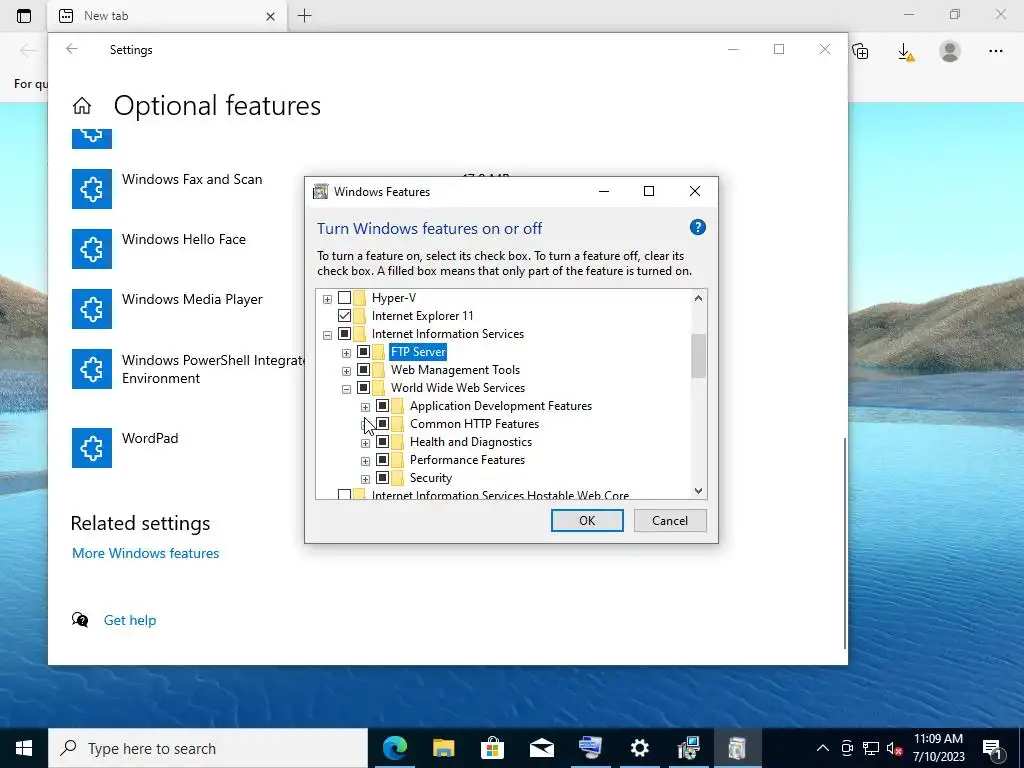Click the muted volume tray icon
The height and width of the screenshot is (768, 1024).
point(894,748)
